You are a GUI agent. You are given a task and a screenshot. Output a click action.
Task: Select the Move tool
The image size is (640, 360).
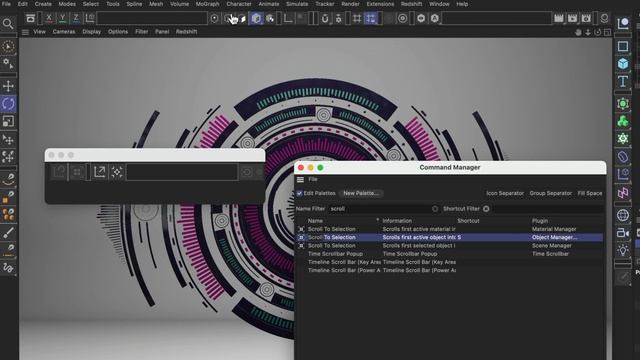click(8, 86)
